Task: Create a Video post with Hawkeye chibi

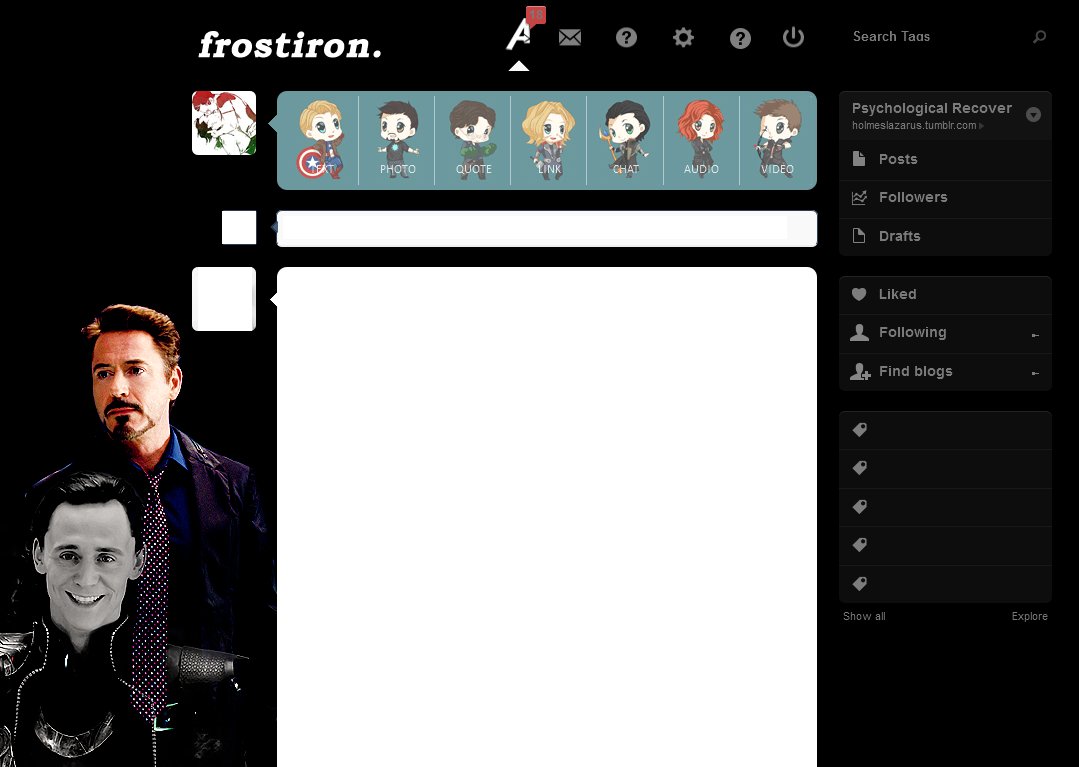Action: coord(778,140)
